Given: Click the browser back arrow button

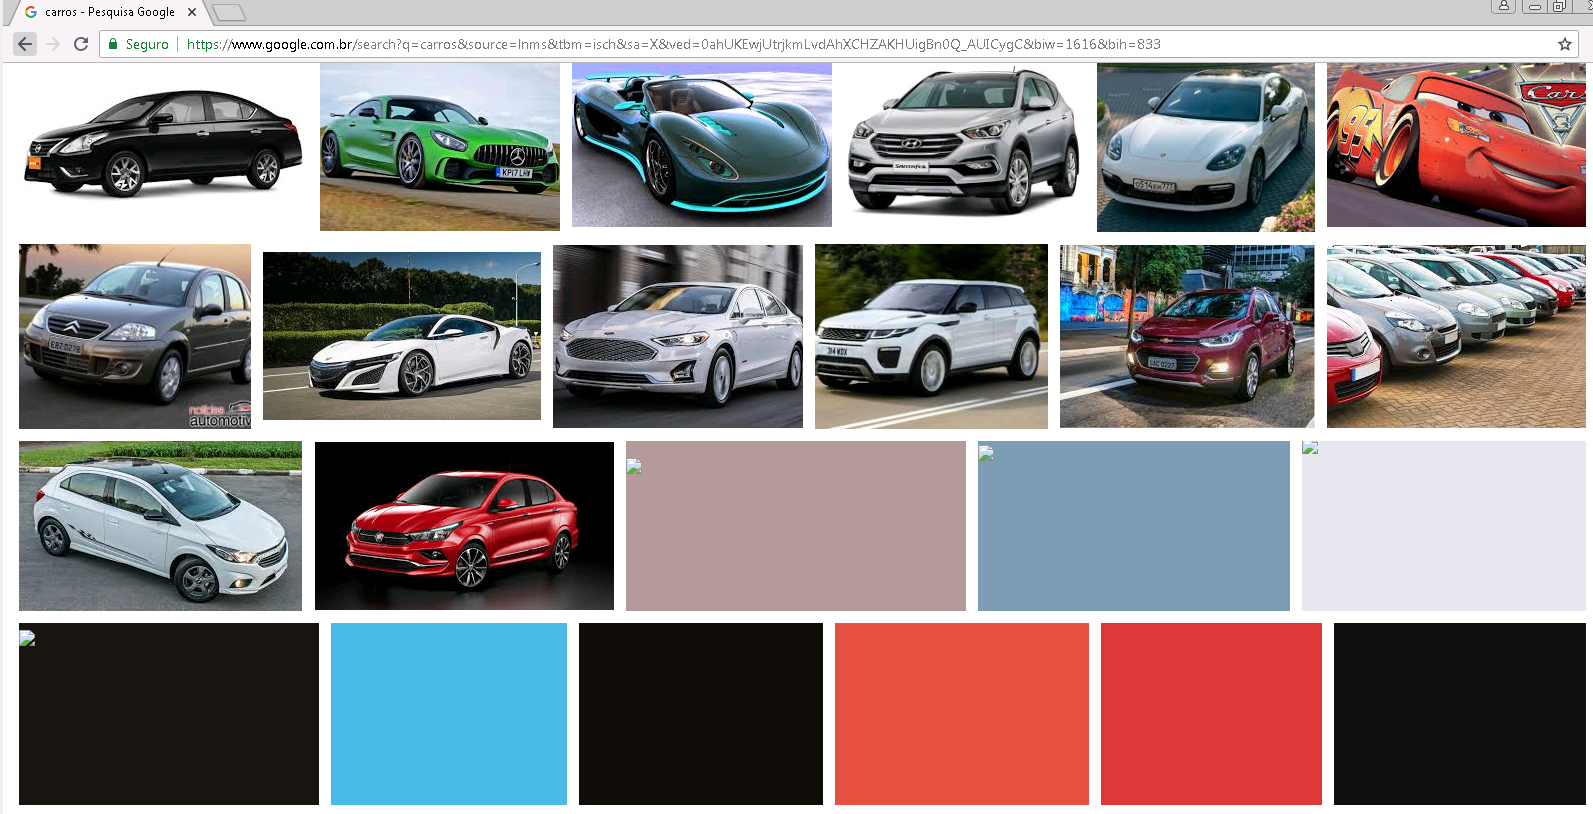Looking at the screenshot, I should coord(25,44).
